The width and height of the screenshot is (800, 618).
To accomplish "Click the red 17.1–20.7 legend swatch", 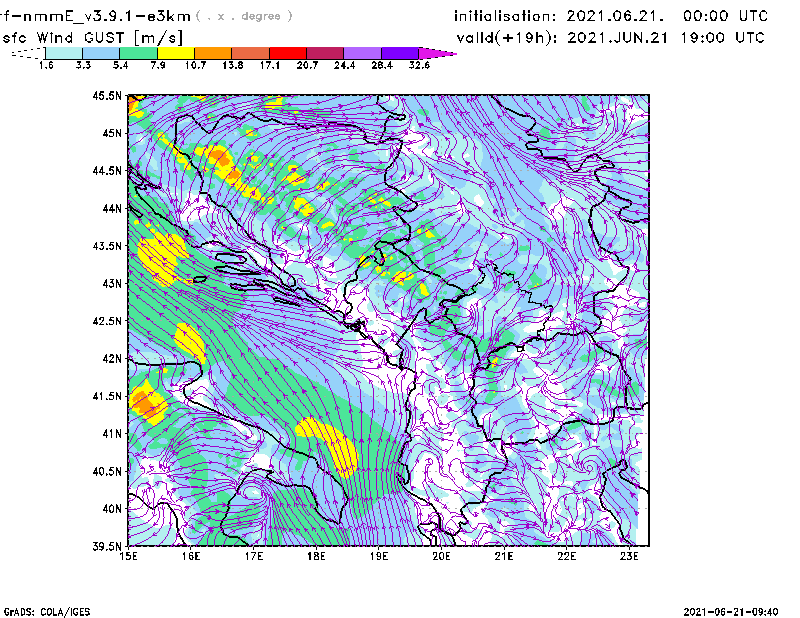I will click(288, 53).
